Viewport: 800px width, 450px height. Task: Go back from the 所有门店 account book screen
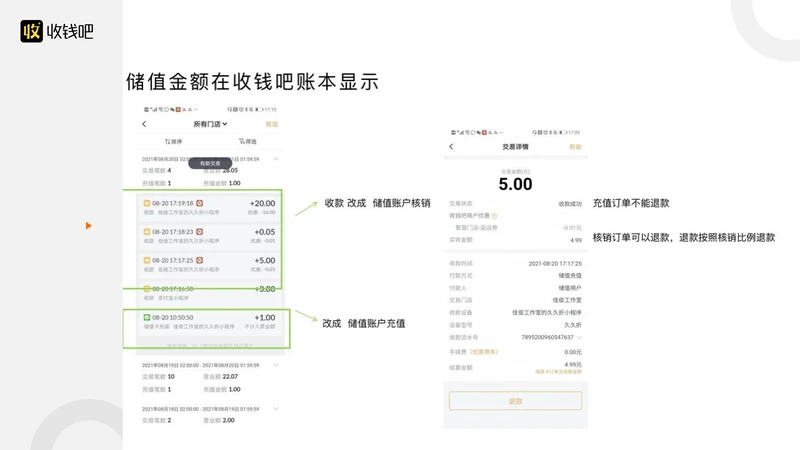tap(144, 124)
